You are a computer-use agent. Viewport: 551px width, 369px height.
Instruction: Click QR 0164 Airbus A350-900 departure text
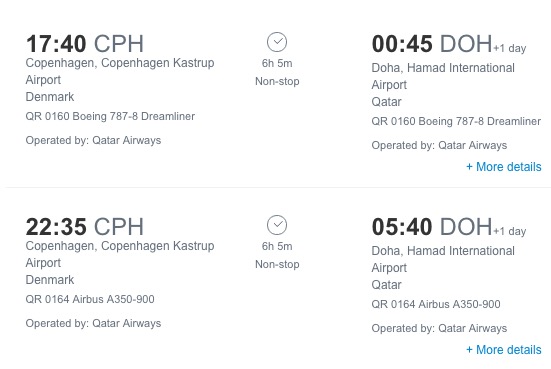click(90, 299)
